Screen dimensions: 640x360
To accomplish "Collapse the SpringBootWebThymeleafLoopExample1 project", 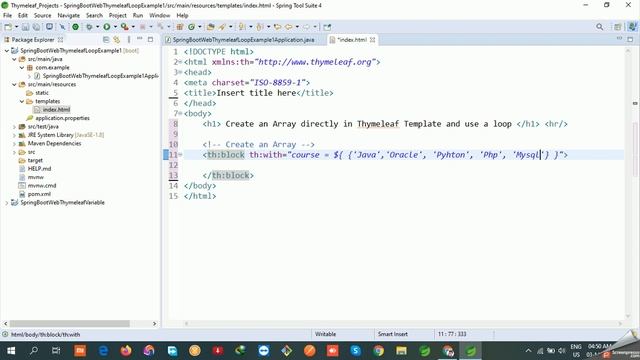I will click(7, 51).
